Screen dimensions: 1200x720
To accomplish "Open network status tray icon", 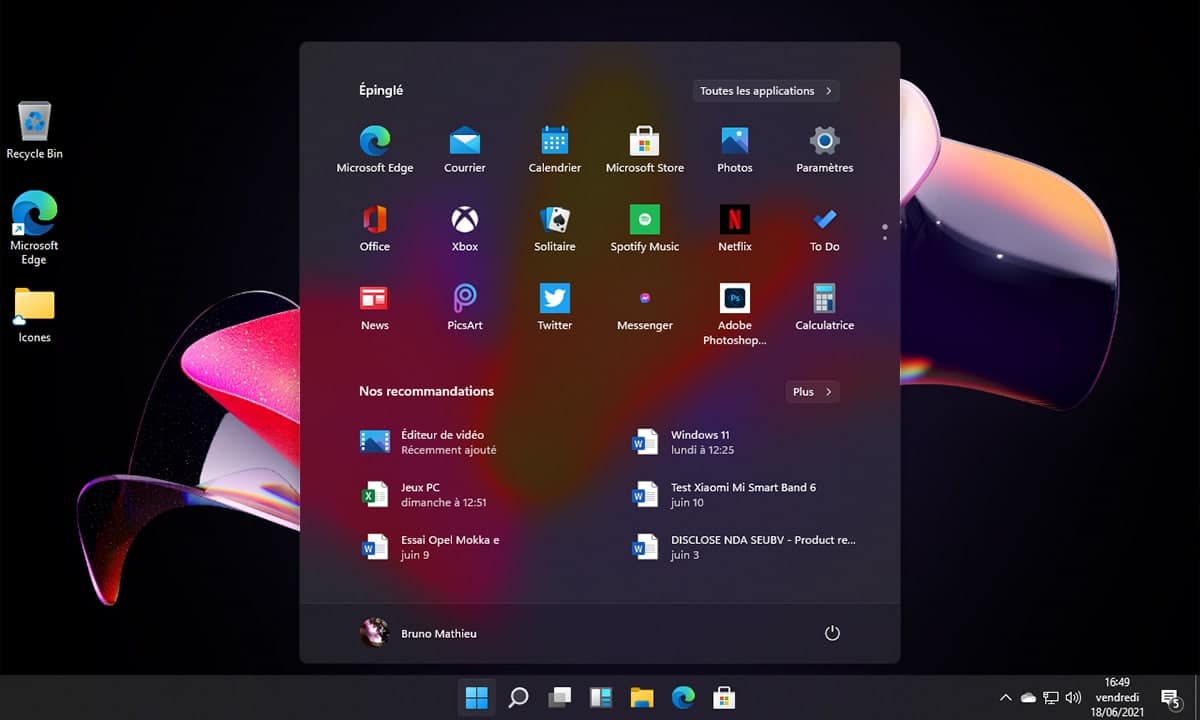I will [x=1051, y=698].
